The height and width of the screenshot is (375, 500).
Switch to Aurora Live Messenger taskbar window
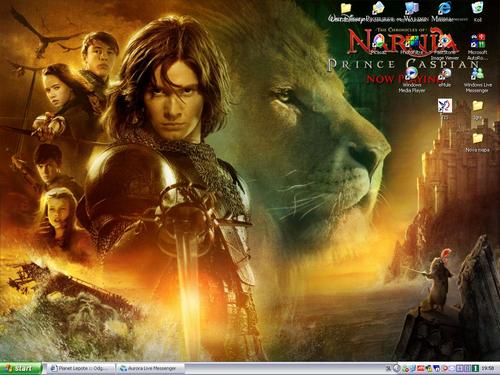(151, 368)
